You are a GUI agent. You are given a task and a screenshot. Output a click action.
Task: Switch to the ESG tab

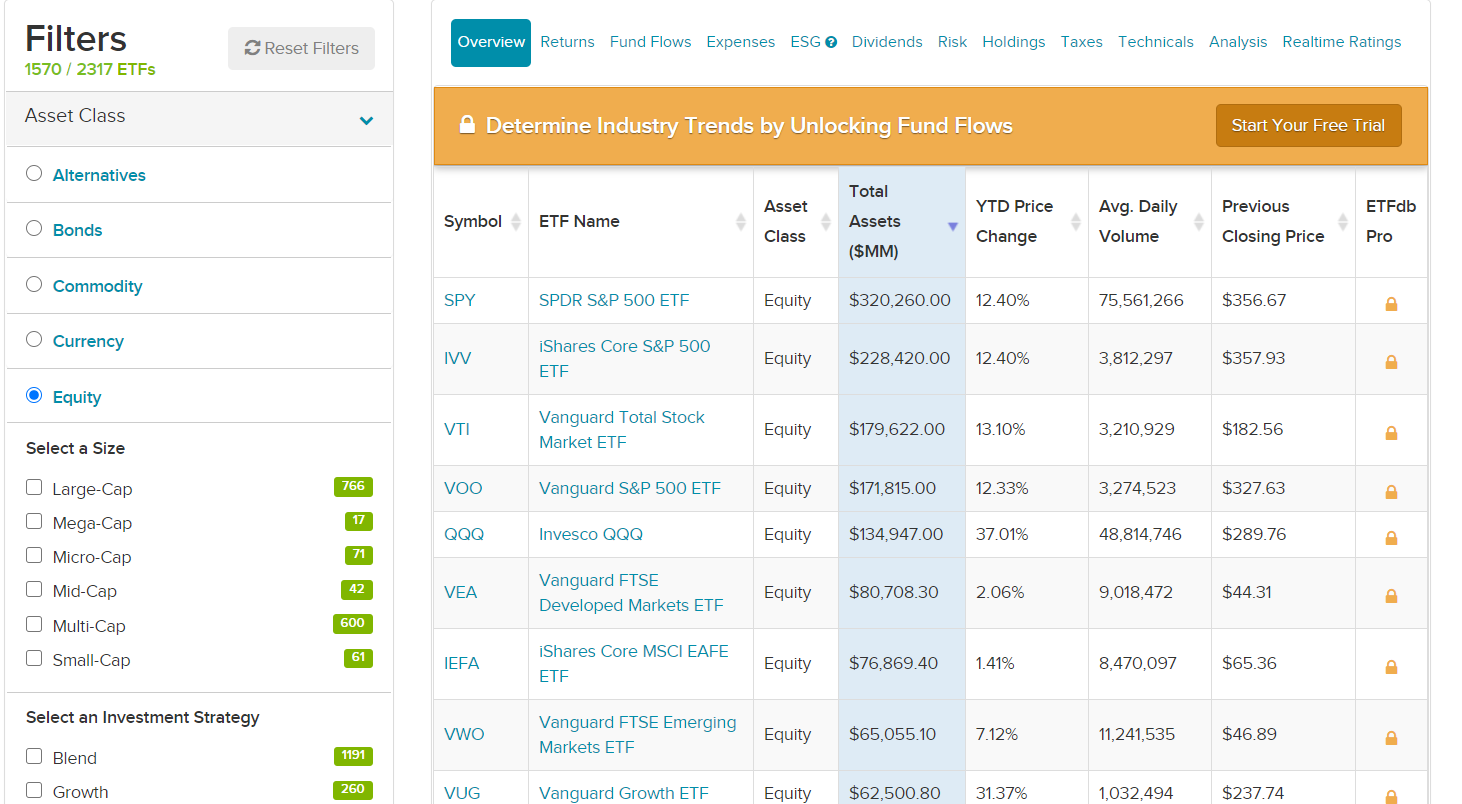[x=805, y=42]
